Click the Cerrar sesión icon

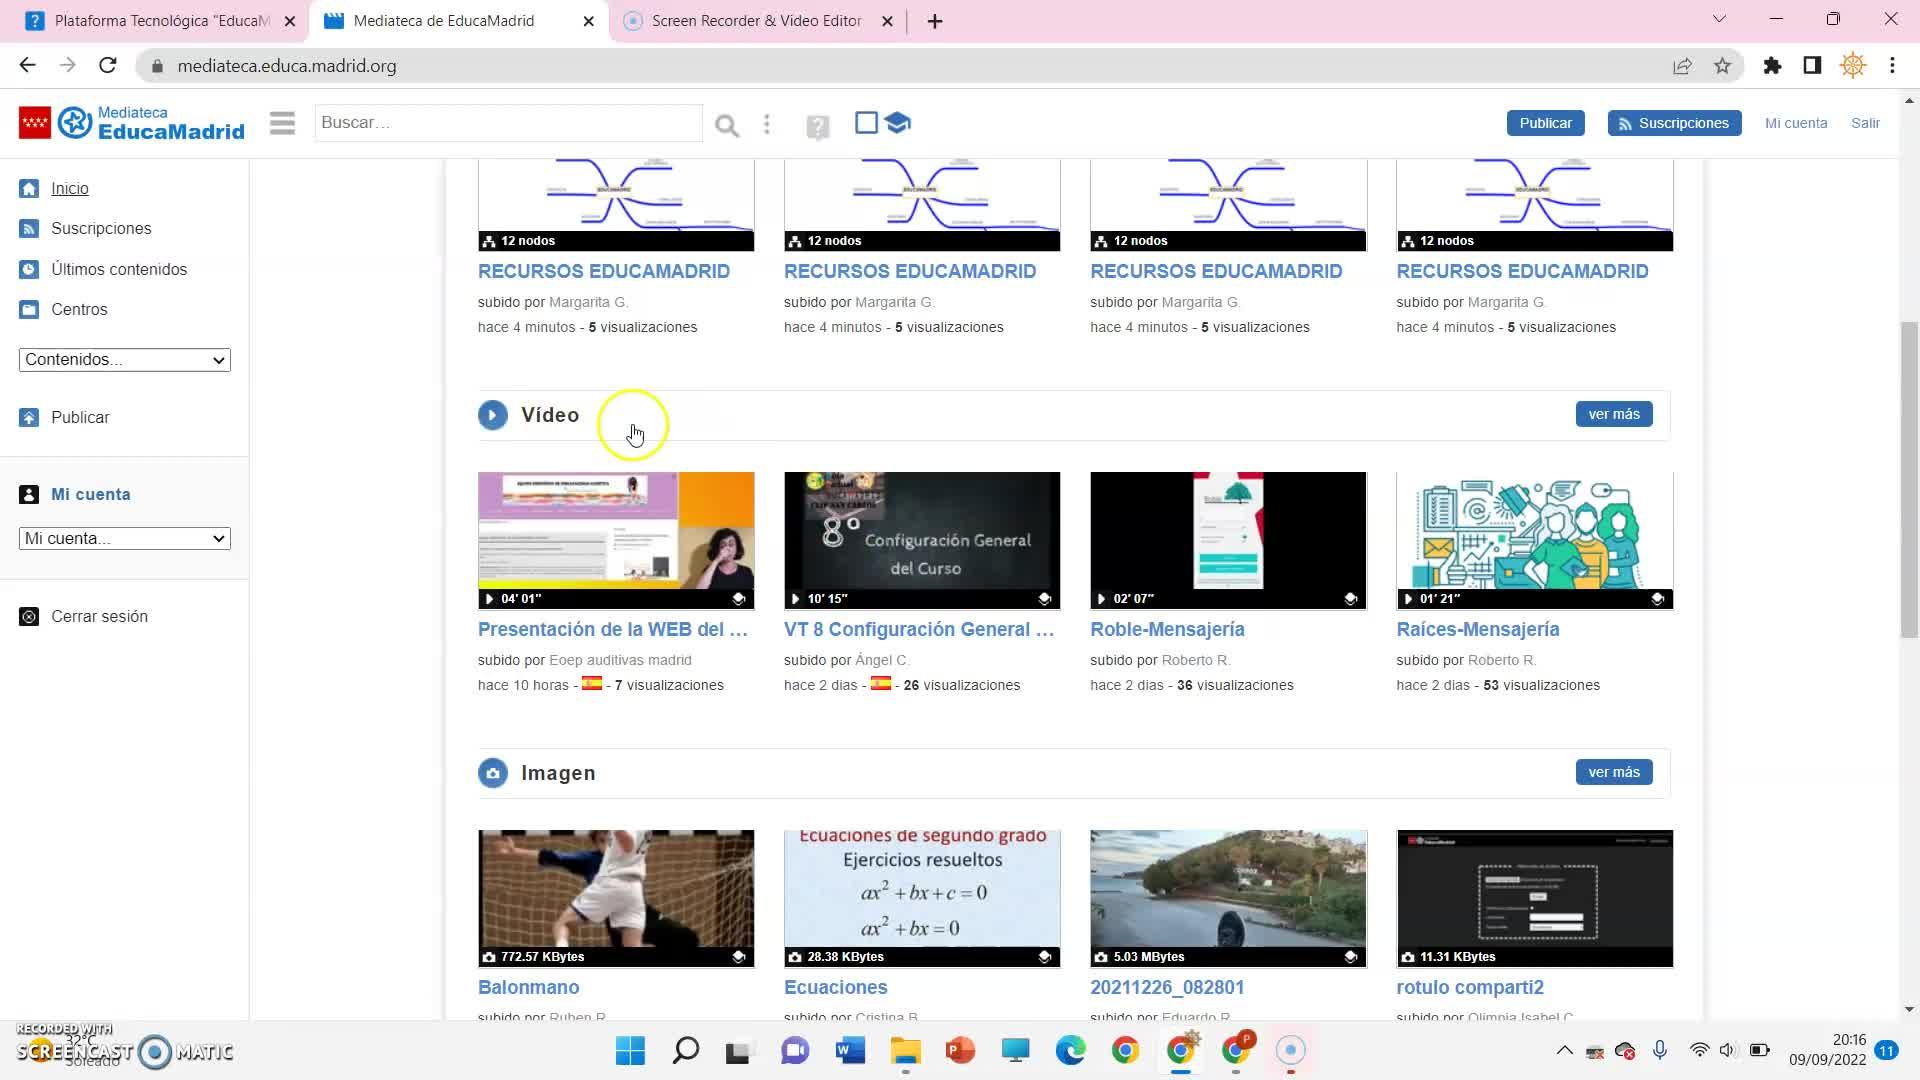[x=29, y=617]
